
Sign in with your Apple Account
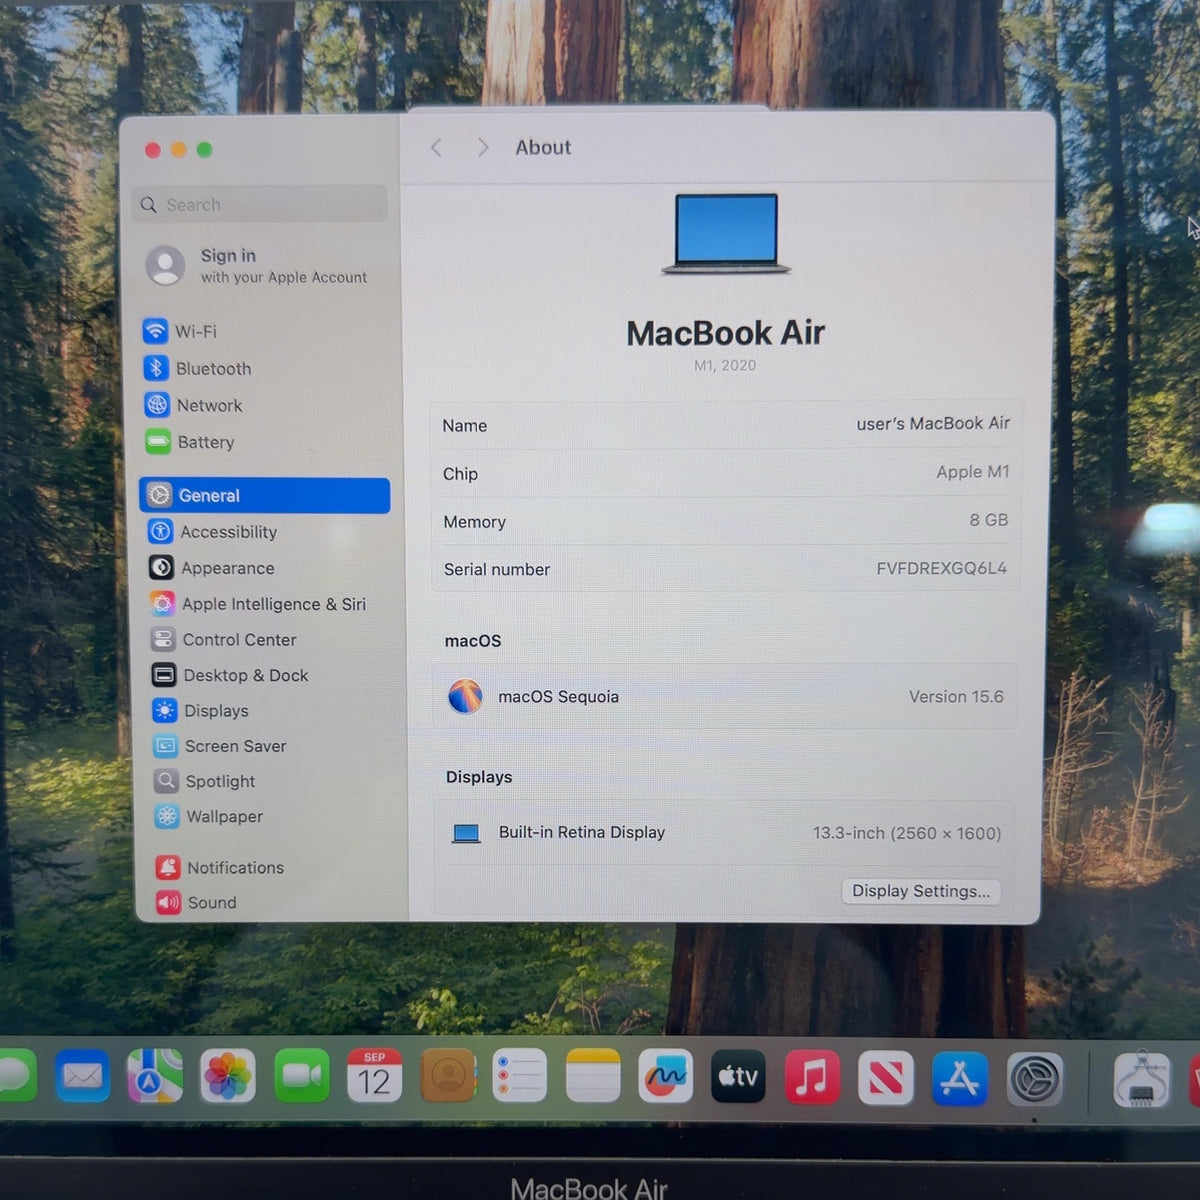[258, 265]
